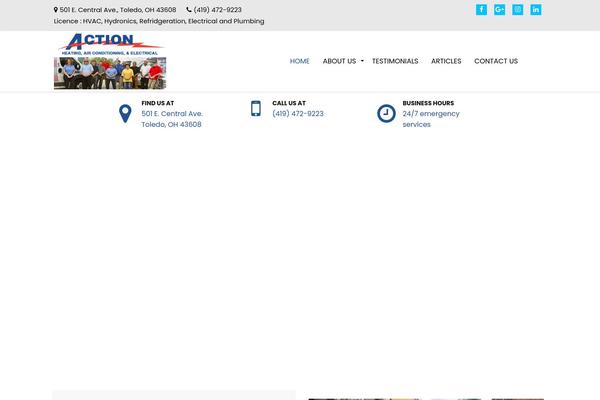Go to the Contact Us page

496,61
